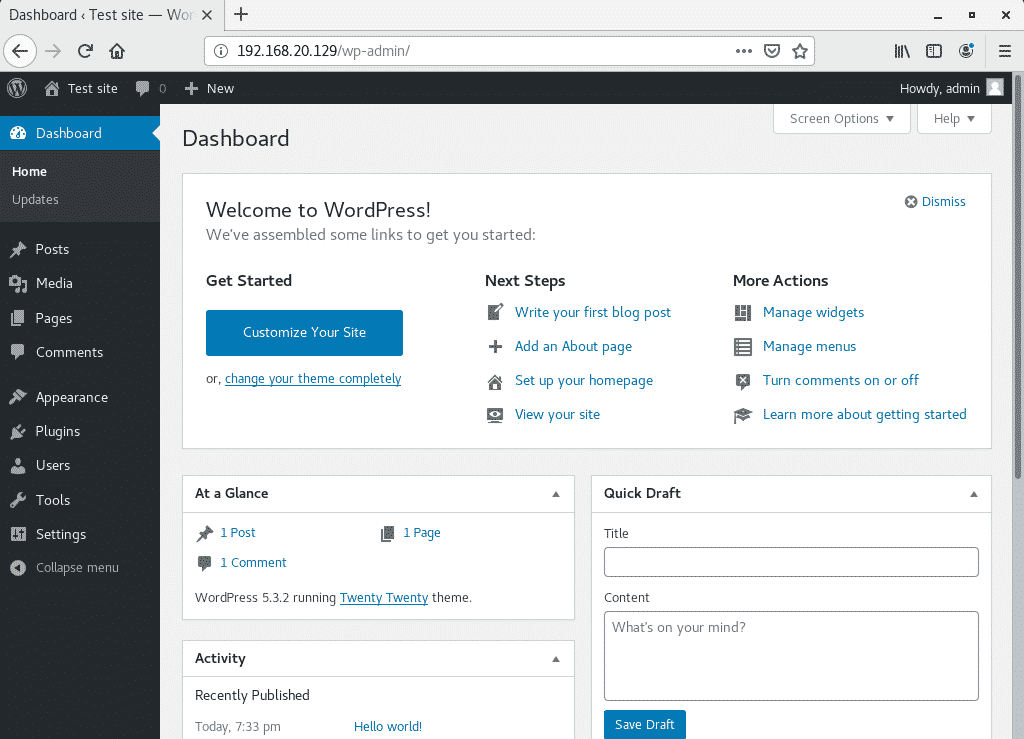The height and width of the screenshot is (739, 1024).
Task: Expand the Screen Options dropdown
Action: pyautogui.click(x=841, y=118)
